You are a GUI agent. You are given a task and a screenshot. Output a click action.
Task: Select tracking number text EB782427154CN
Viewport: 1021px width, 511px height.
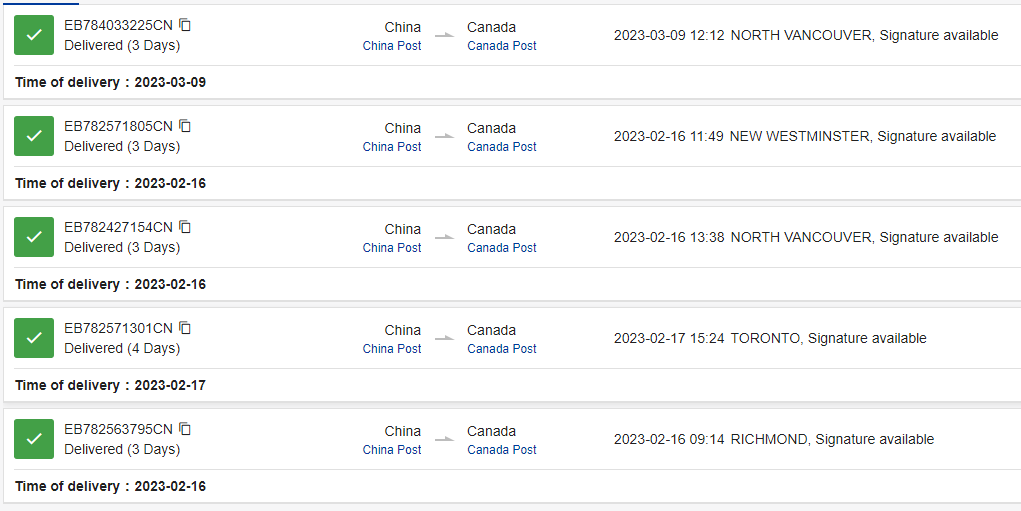[119, 227]
